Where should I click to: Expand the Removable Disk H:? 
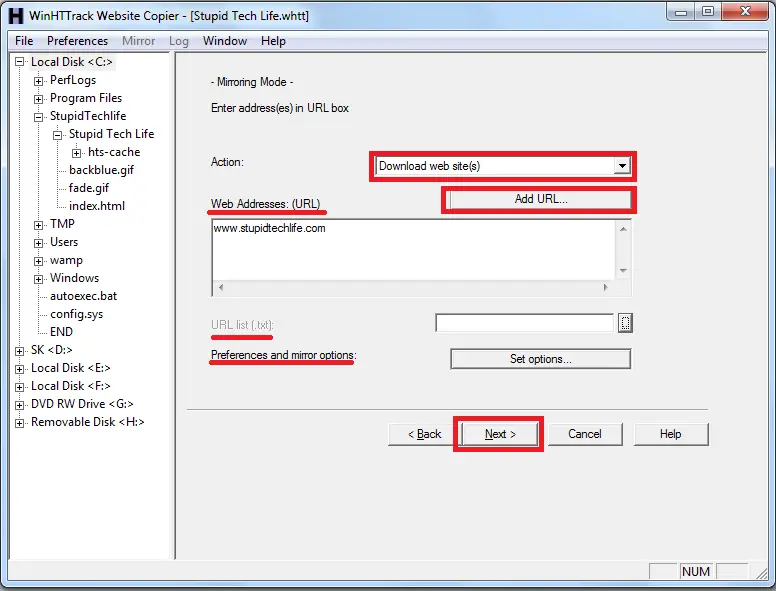(x=19, y=423)
